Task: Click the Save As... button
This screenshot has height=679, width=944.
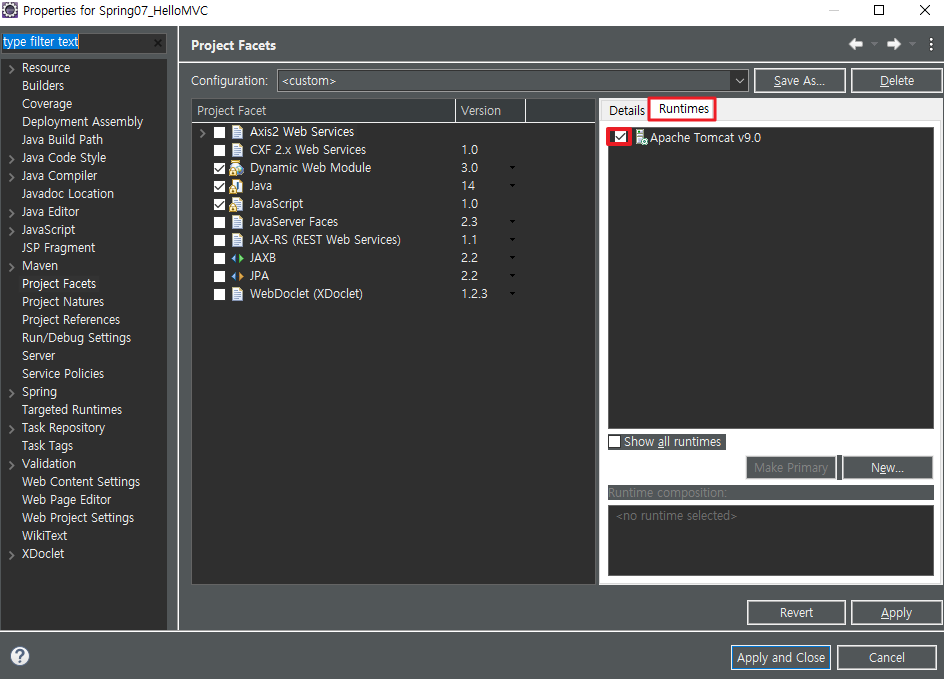Action: (800, 81)
